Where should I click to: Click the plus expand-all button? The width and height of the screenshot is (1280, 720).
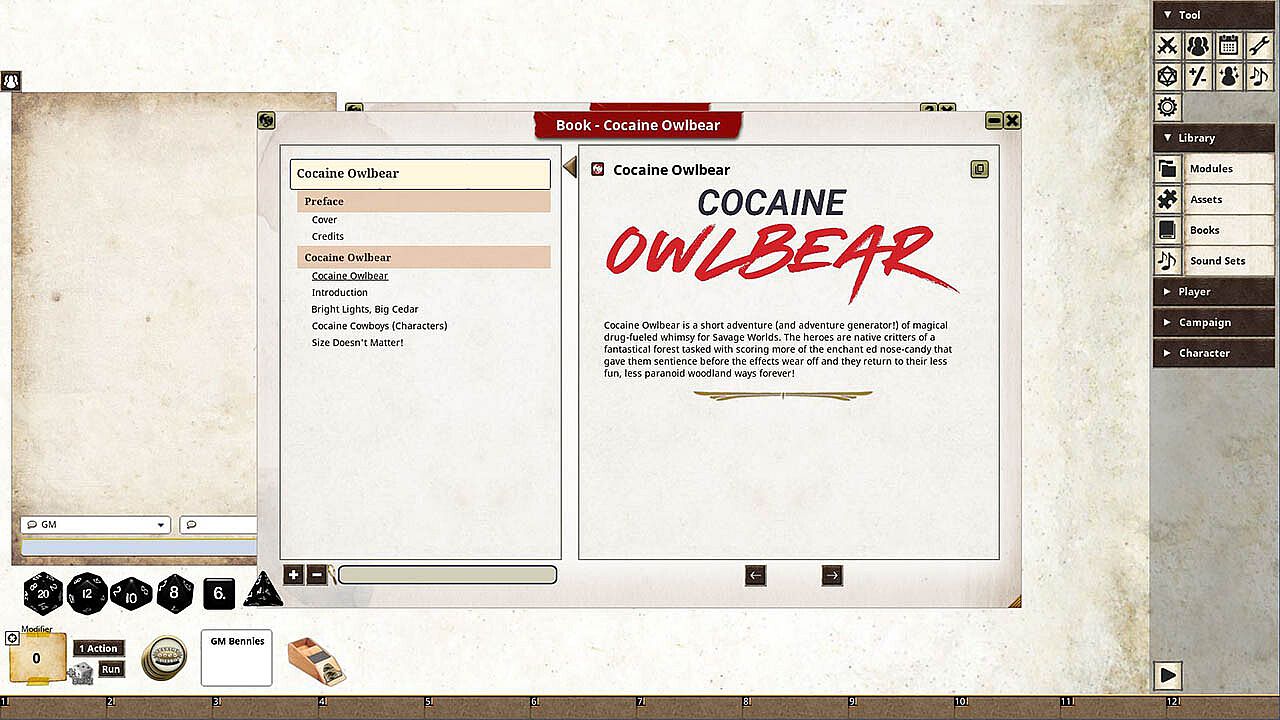293,575
